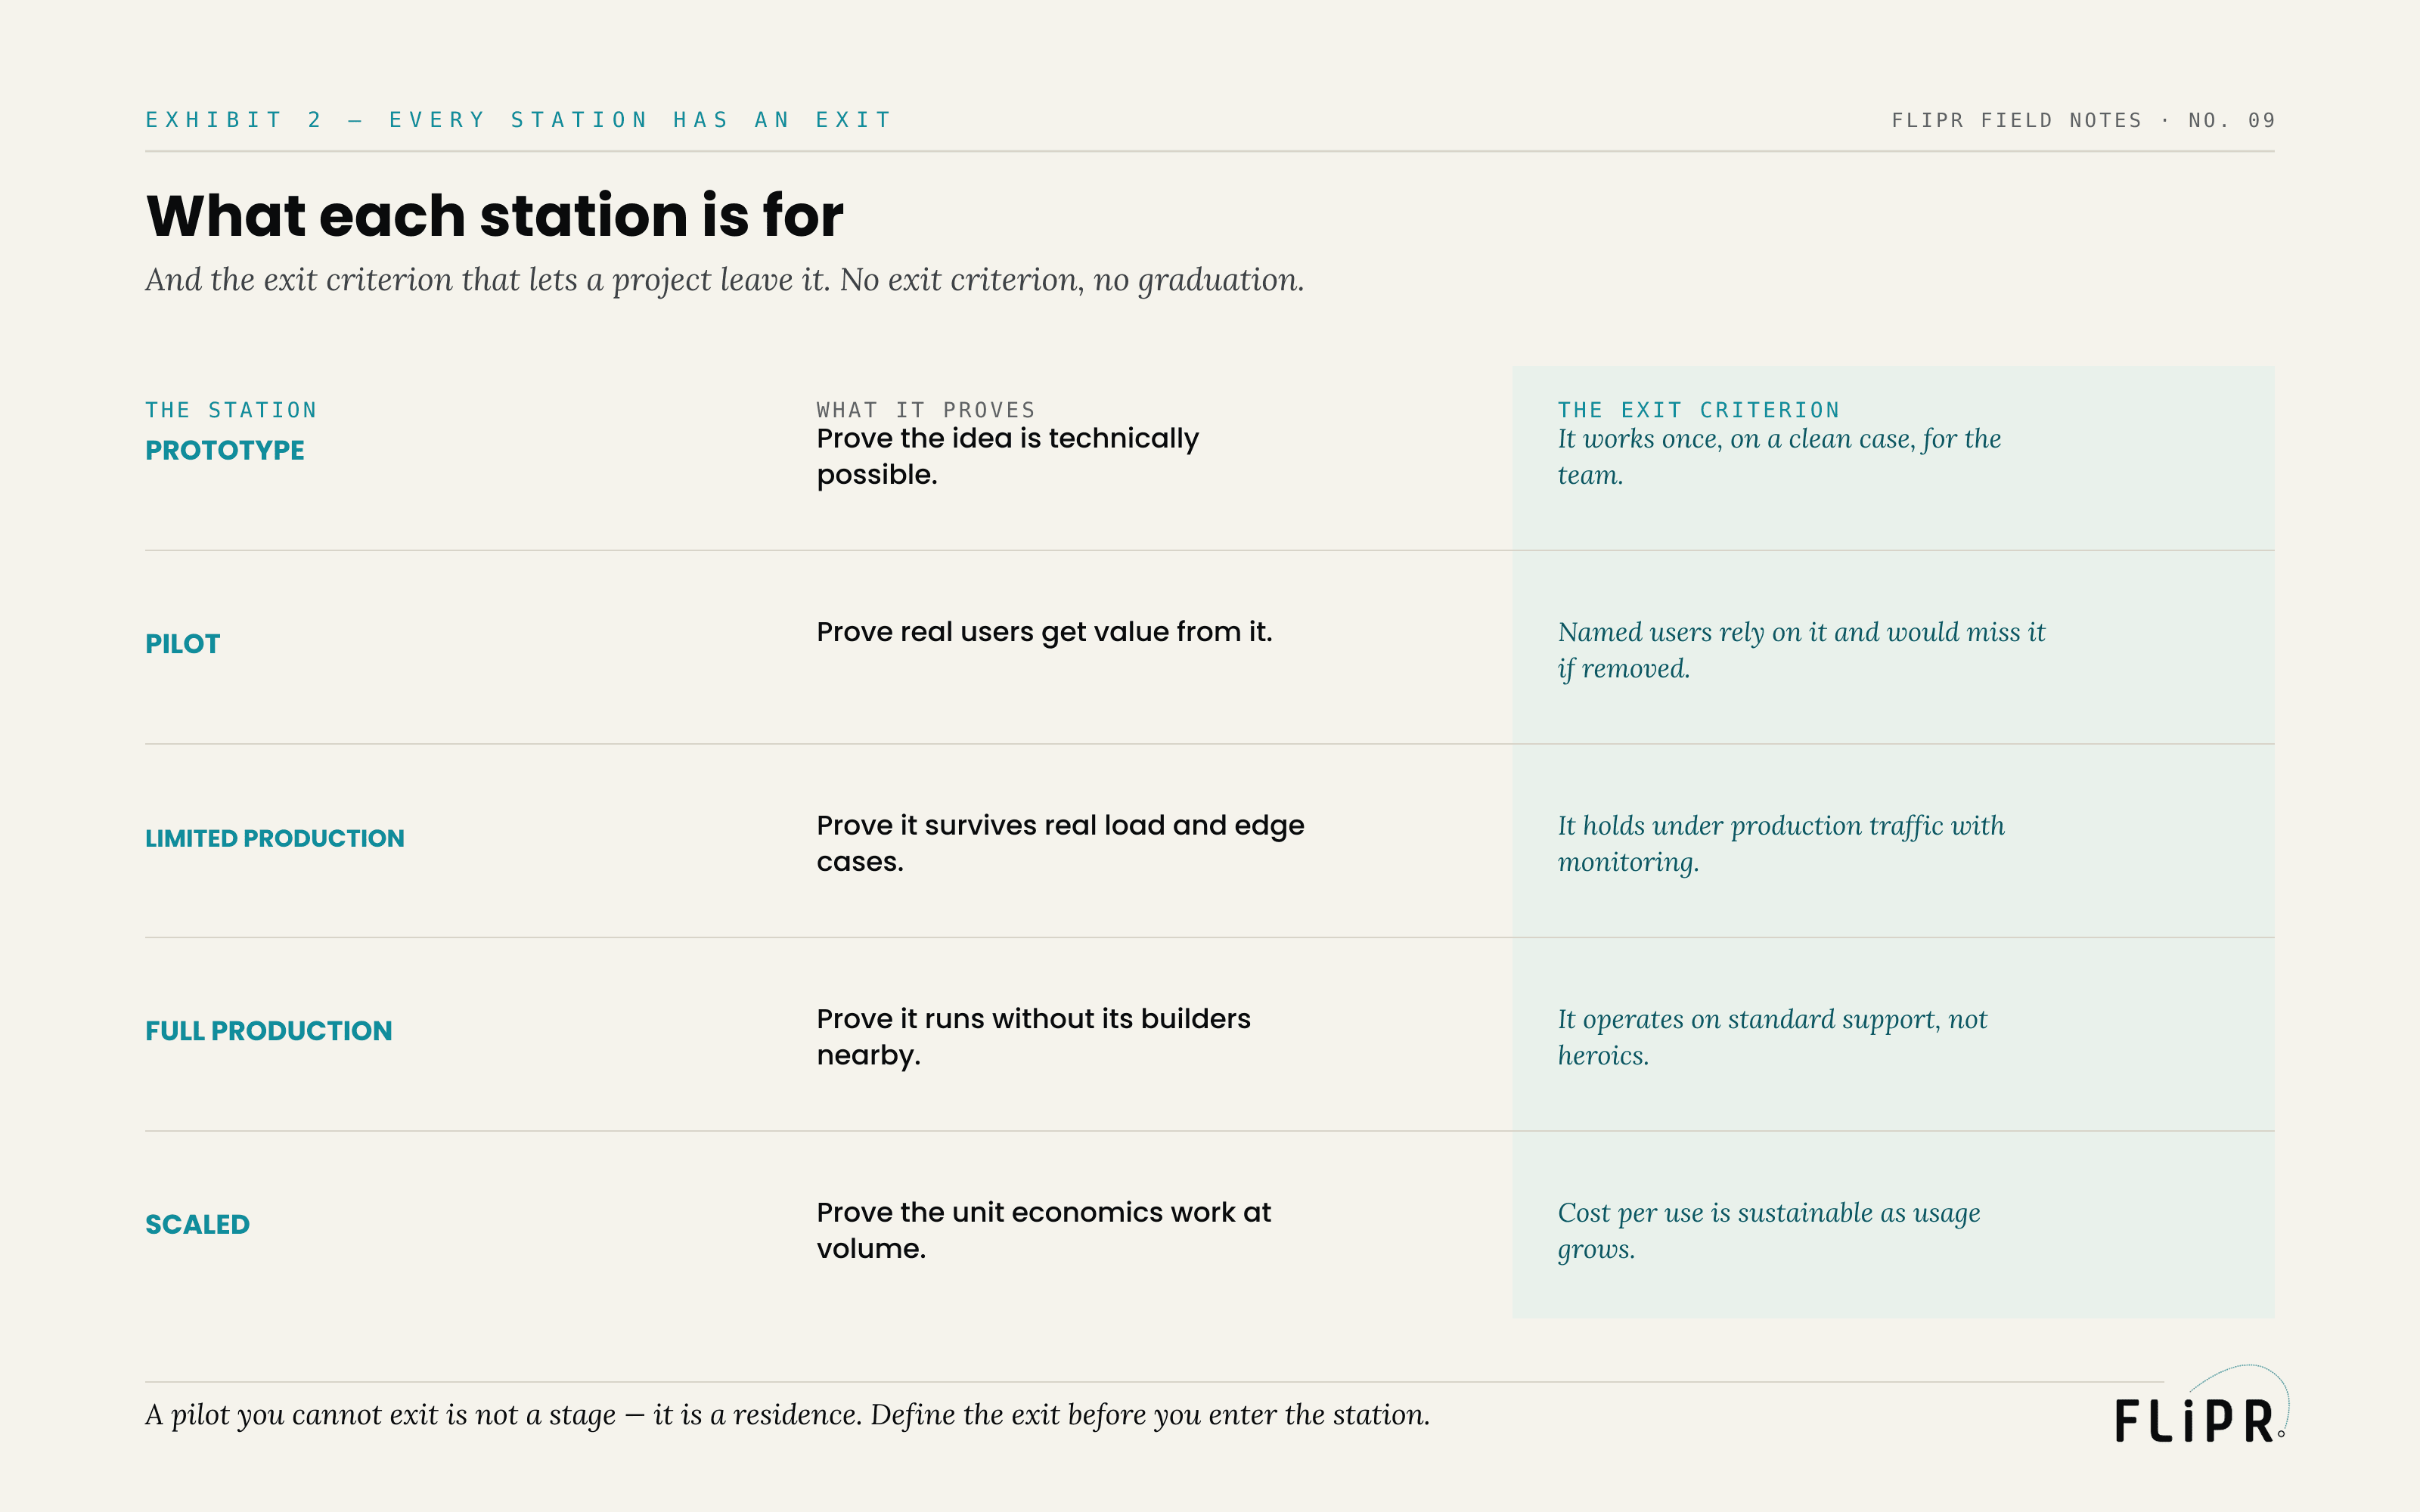Click the 'EXHIBIT 2 — EVERY STATION HAS AN EXIT' header
This screenshot has width=2420, height=1512.
click(x=518, y=120)
